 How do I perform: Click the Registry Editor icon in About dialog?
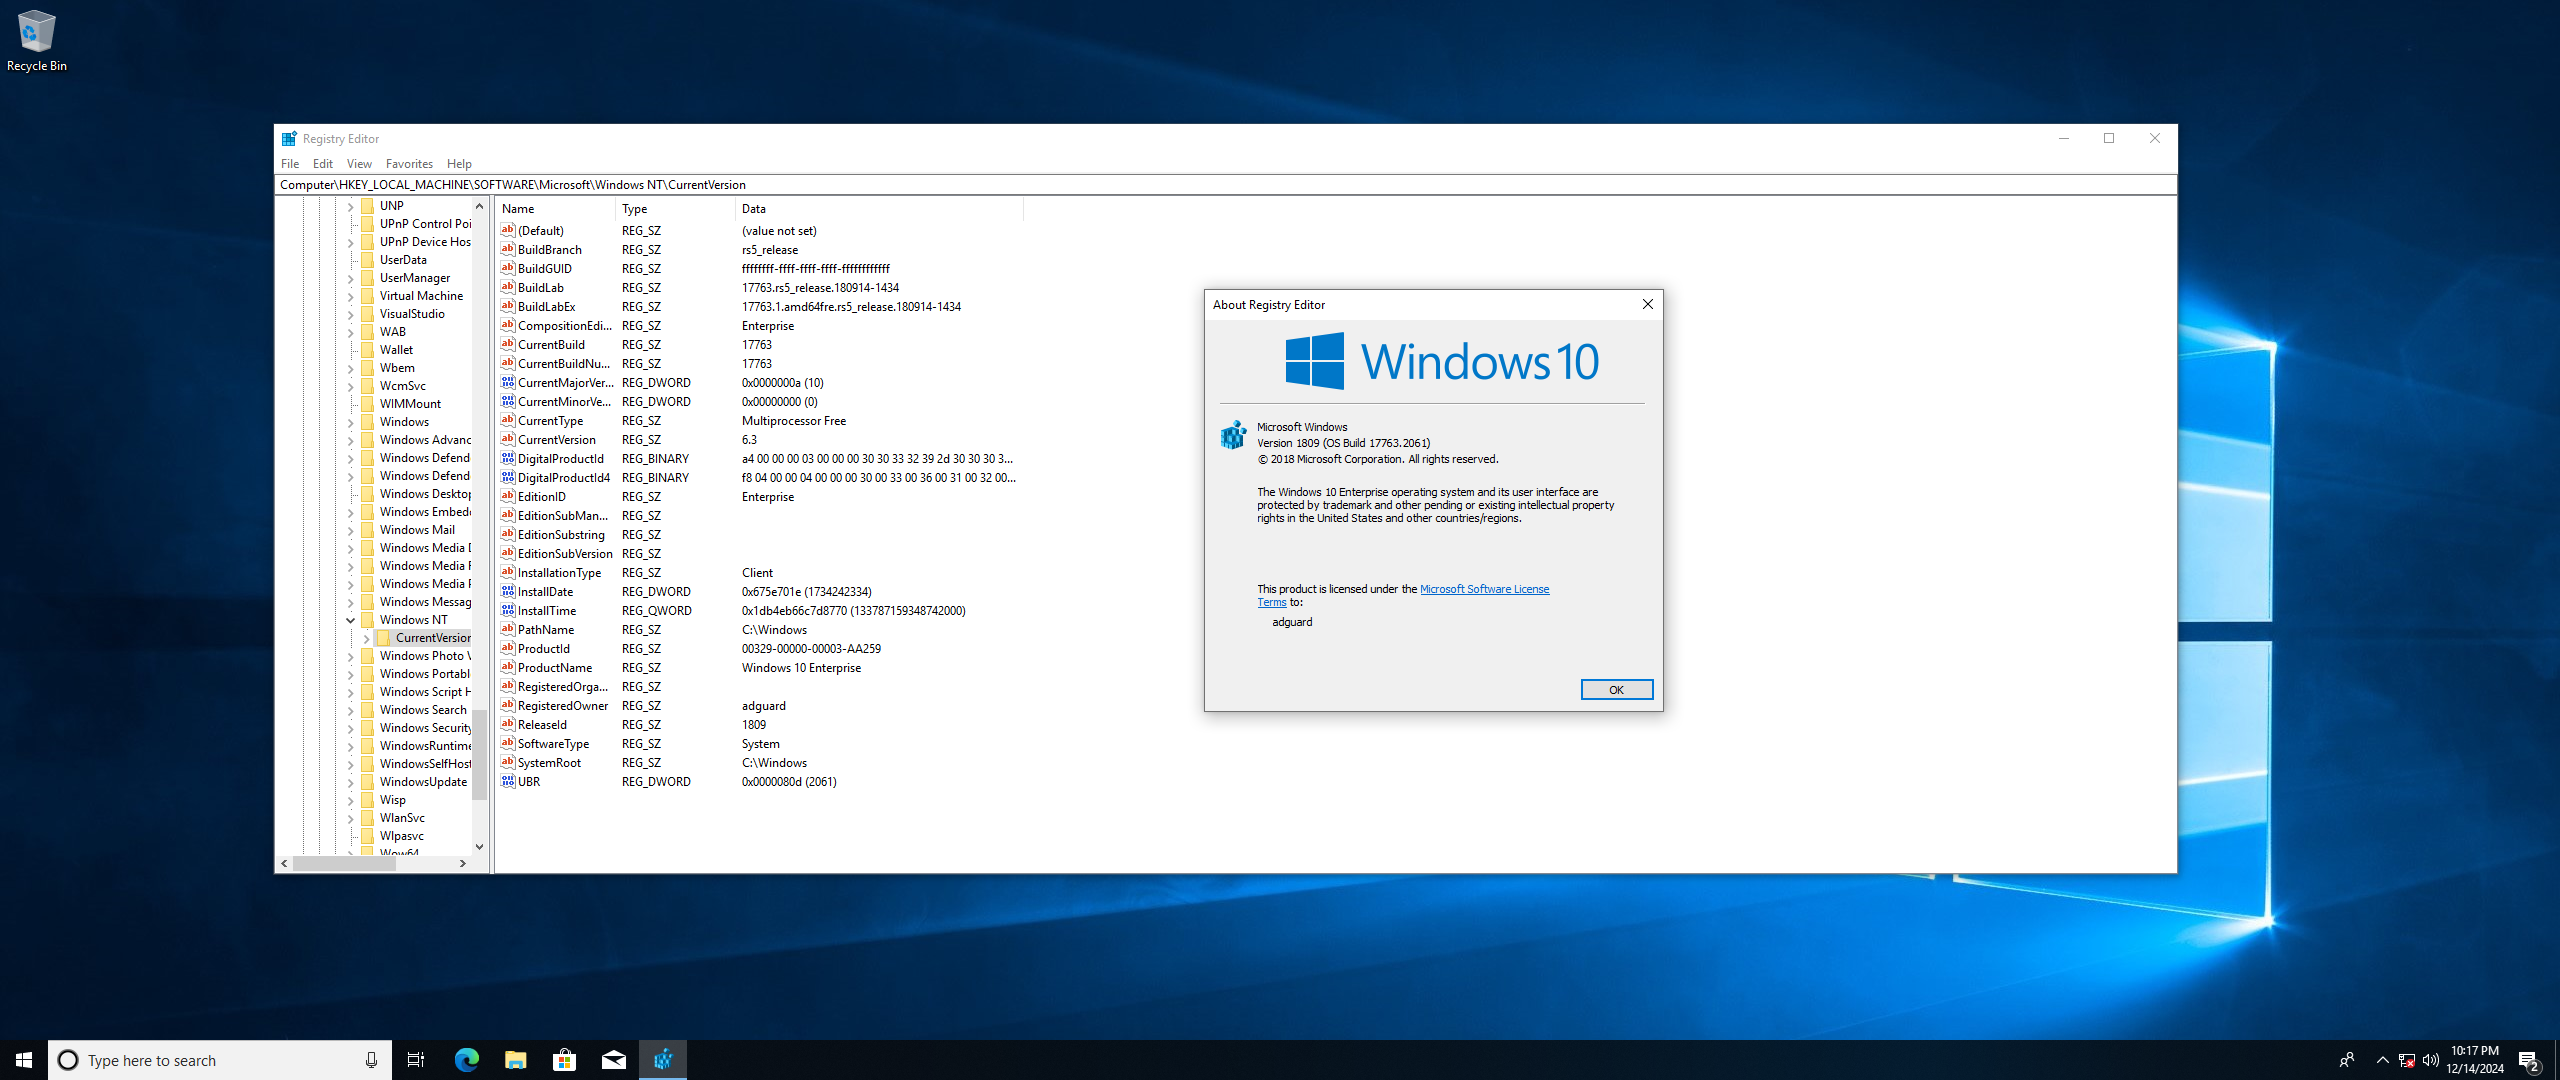pyautogui.click(x=1234, y=435)
